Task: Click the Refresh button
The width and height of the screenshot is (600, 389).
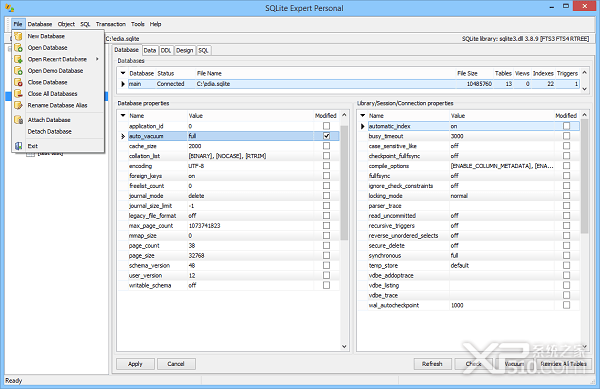Action: point(432,364)
